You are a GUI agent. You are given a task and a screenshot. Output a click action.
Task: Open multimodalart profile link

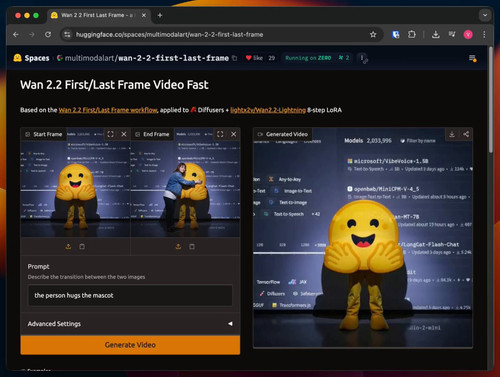pos(89,58)
